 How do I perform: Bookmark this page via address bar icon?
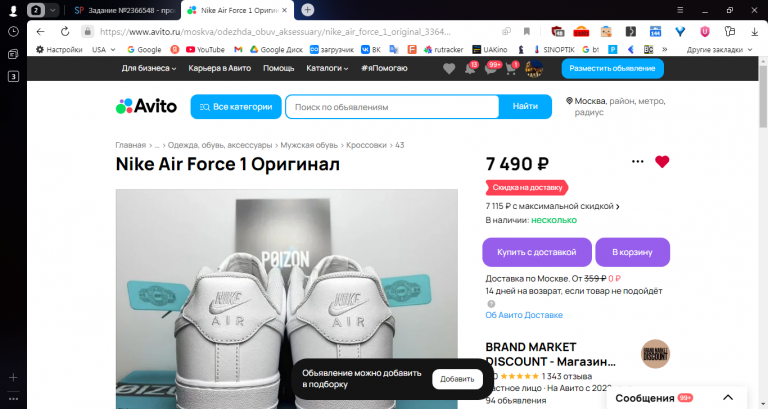[x=527, y=31]
